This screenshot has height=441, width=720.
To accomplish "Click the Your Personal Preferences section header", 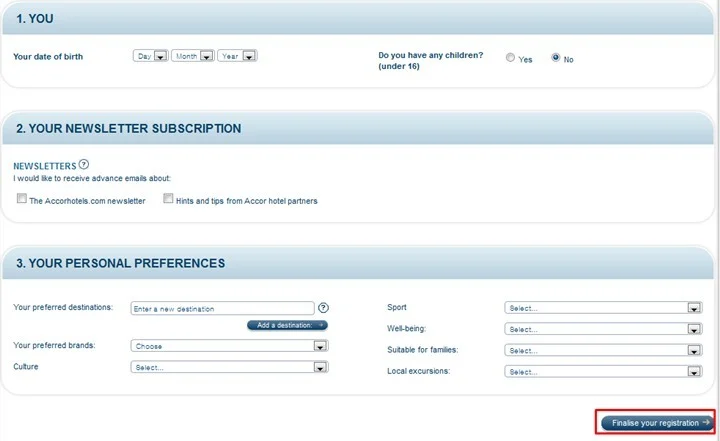I will (x=120, y=263).
